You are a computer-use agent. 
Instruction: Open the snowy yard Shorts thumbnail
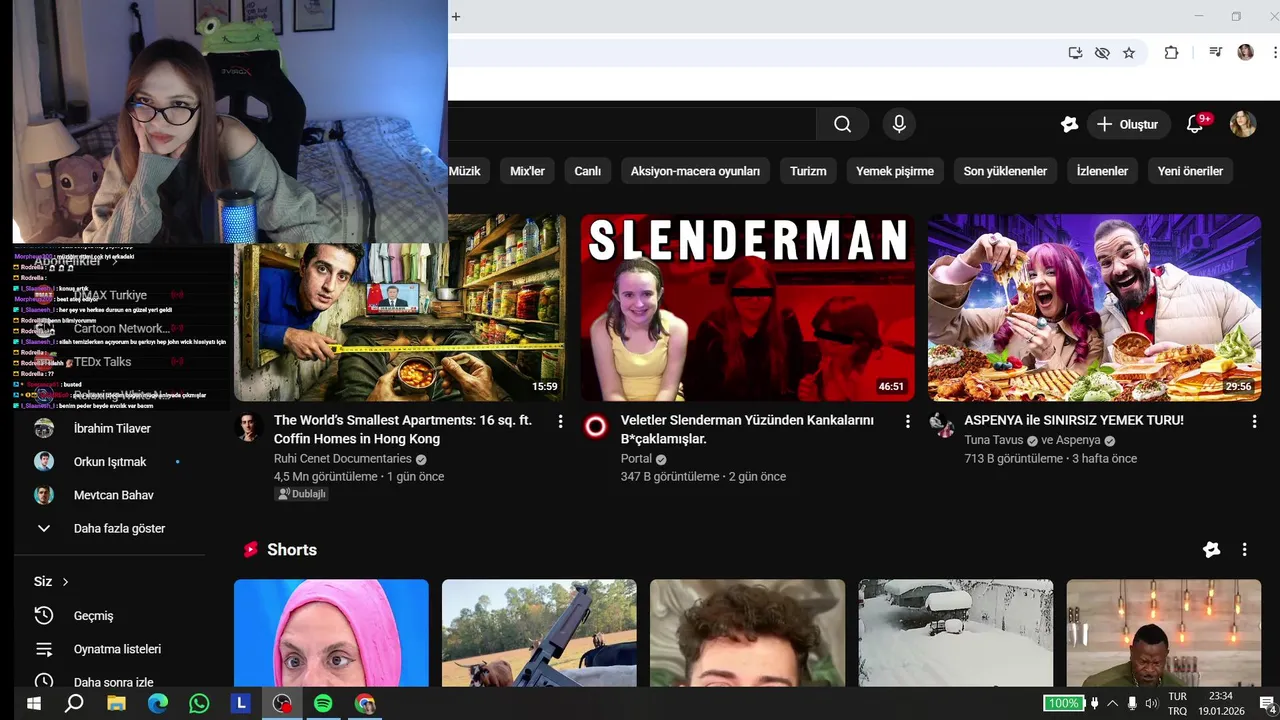click(x=955, y=633)
